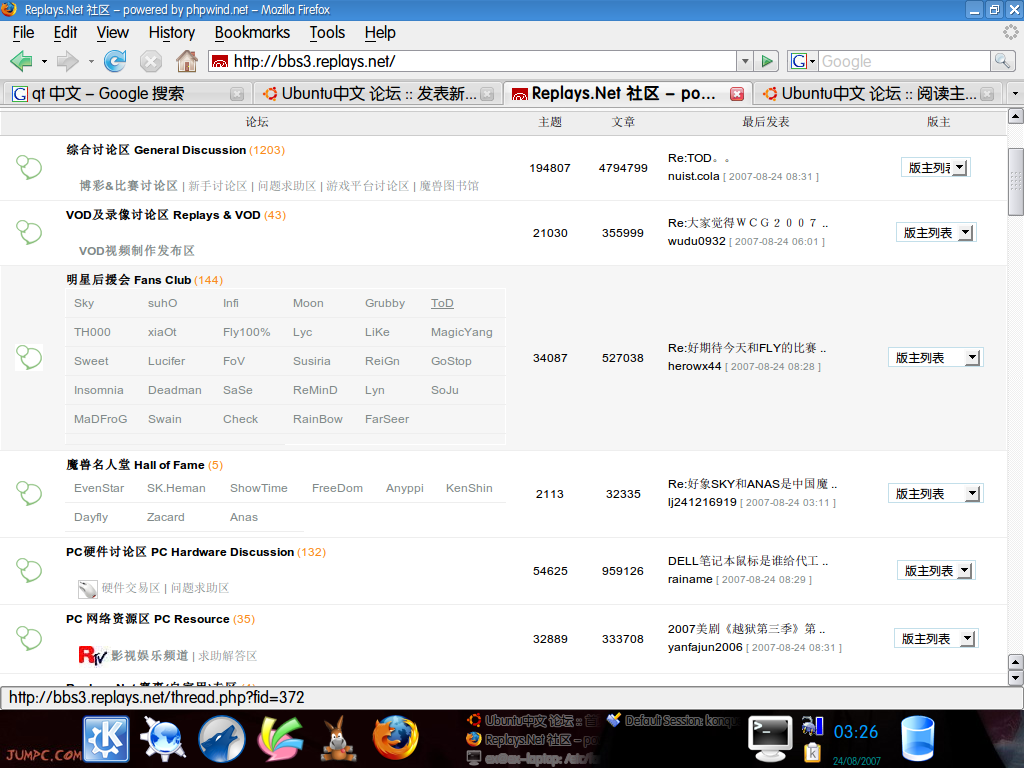1024x768 pixels.
Task: Open the PC Hardware Discussion forum link
Action: [x=180, y=552]
